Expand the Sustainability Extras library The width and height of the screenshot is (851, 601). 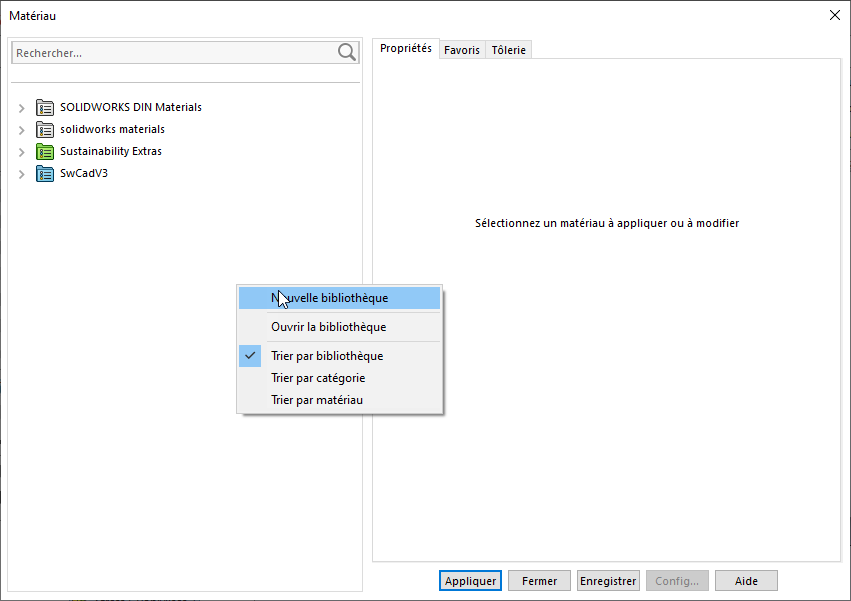pos(22,152)
